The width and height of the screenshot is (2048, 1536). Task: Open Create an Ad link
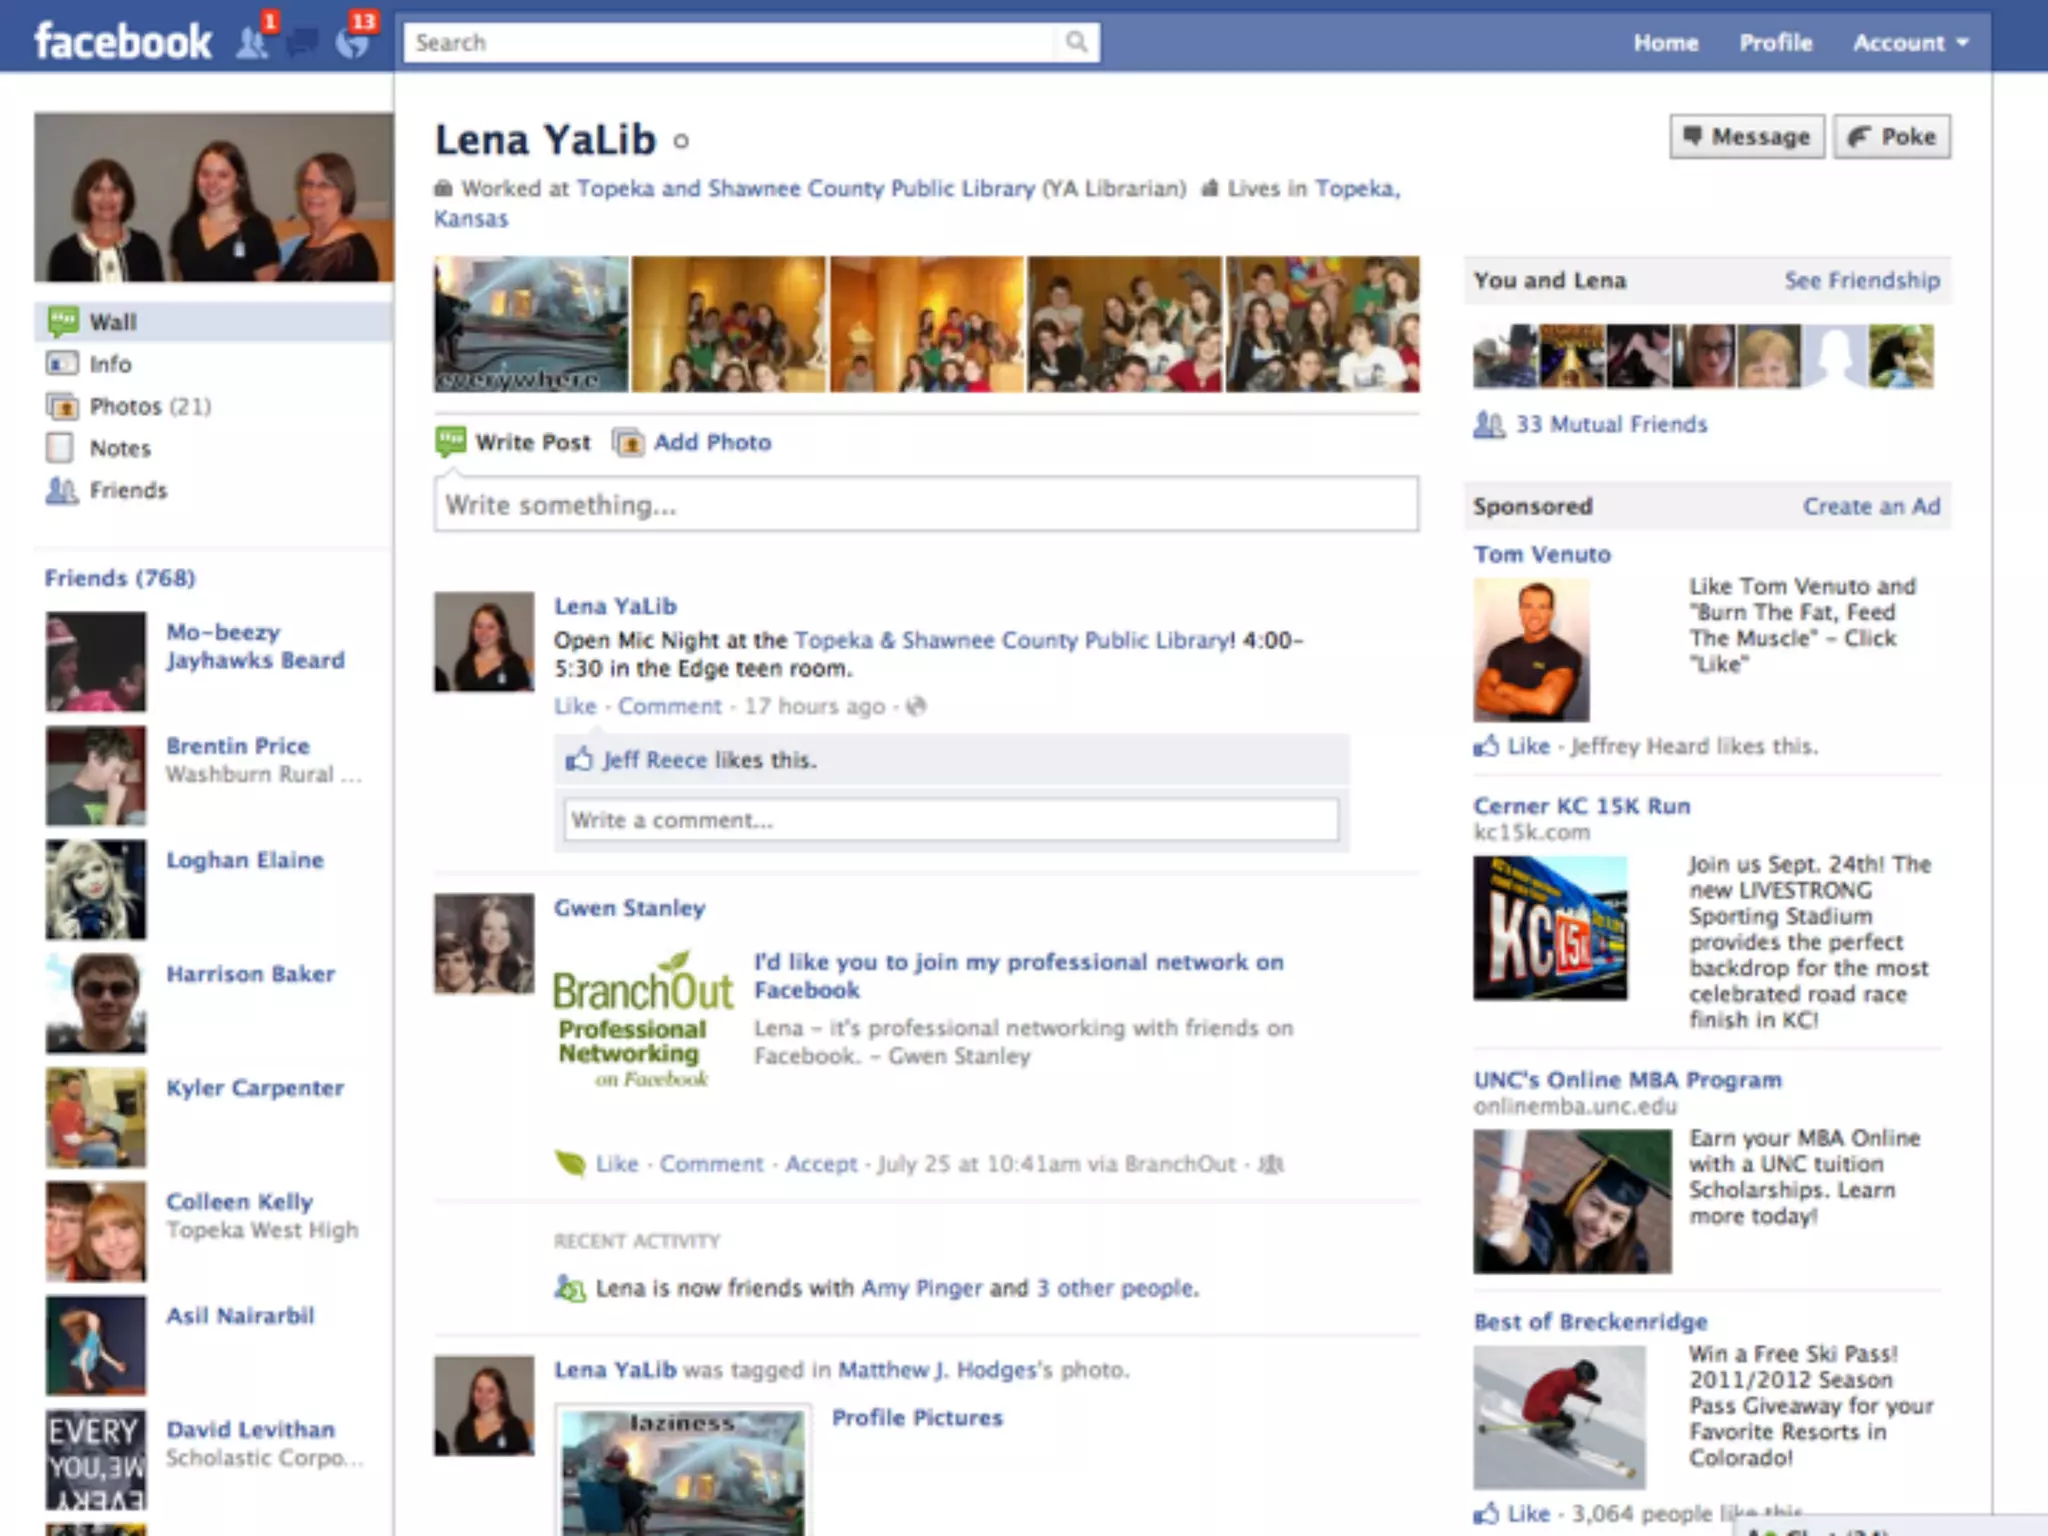coord(1870,507)
